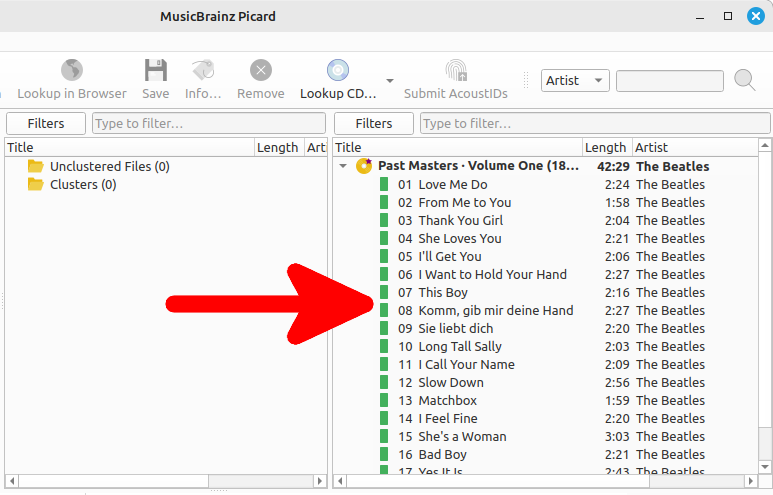Sort right pane by Length column header
The height and width of the screenshot is (495, 773).
point(607,147)
